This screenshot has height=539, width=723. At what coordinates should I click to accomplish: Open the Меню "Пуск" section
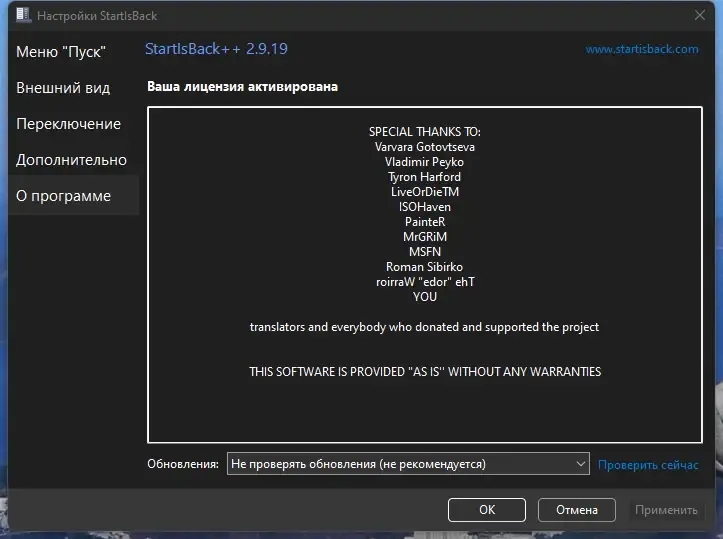coord(61,52)
